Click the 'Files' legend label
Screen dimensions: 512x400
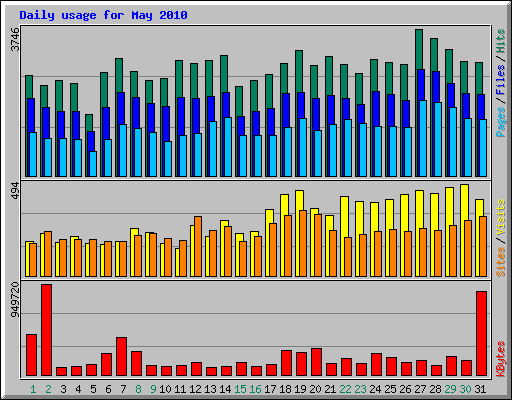500,79
